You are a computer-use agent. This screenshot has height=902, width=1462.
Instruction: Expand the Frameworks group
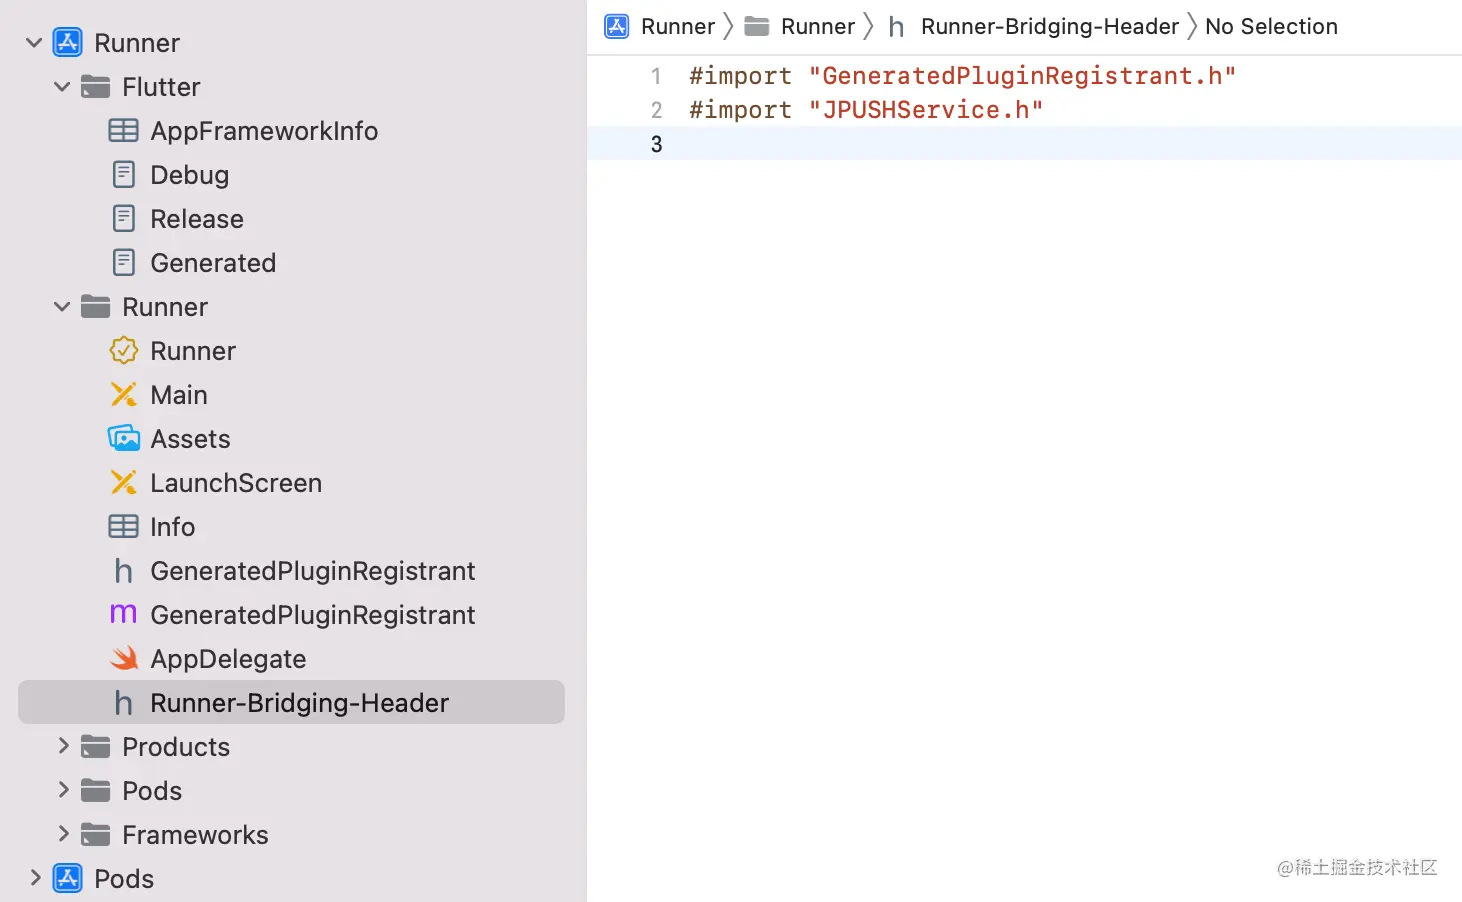(x=62, y=834)
